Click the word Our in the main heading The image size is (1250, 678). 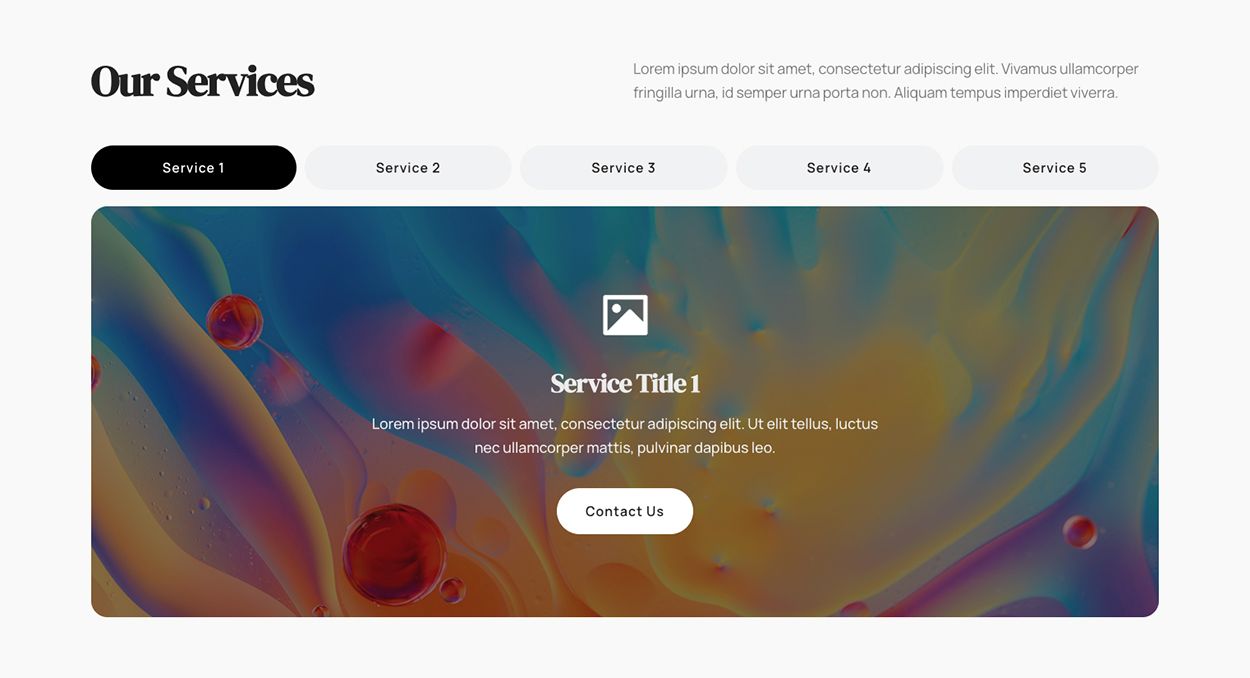[124, 82]
